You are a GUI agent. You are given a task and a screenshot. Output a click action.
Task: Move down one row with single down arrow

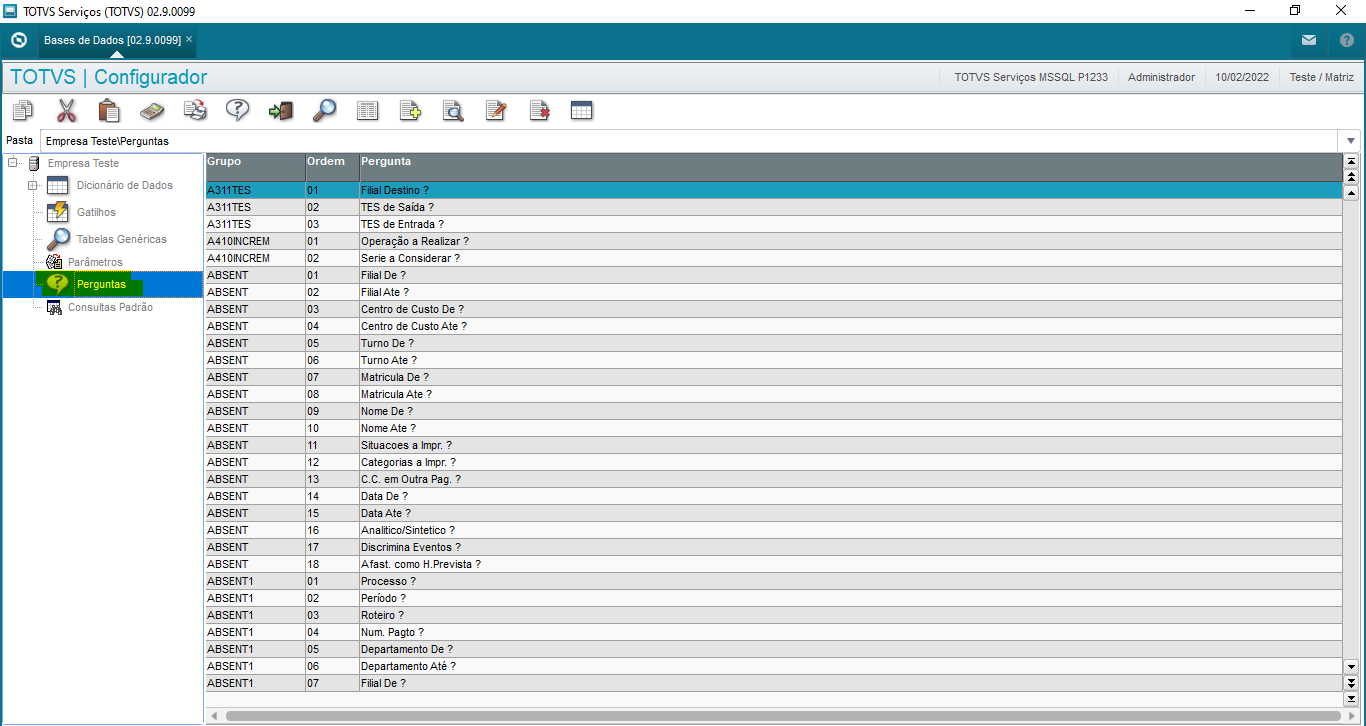[x=1352, y=666]
